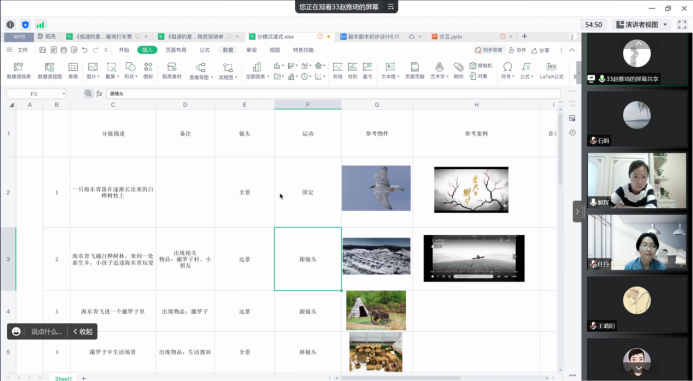The height and width of the screenshot is (381, 693).
Task: Collapse the participant video panel
Action: pos(577,212)
